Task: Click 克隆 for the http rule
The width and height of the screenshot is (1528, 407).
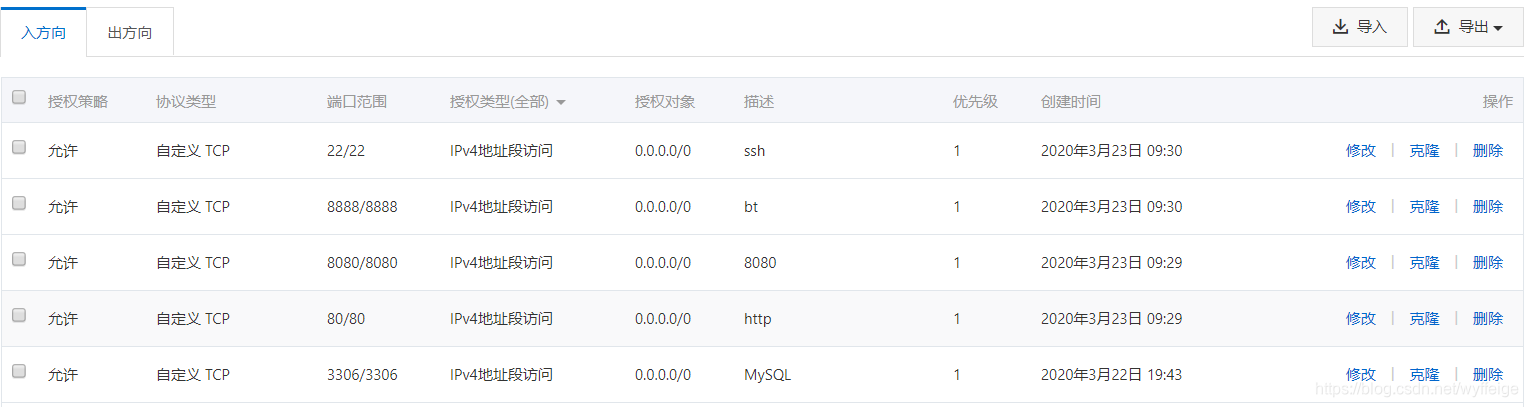Action: point(1425,319)
